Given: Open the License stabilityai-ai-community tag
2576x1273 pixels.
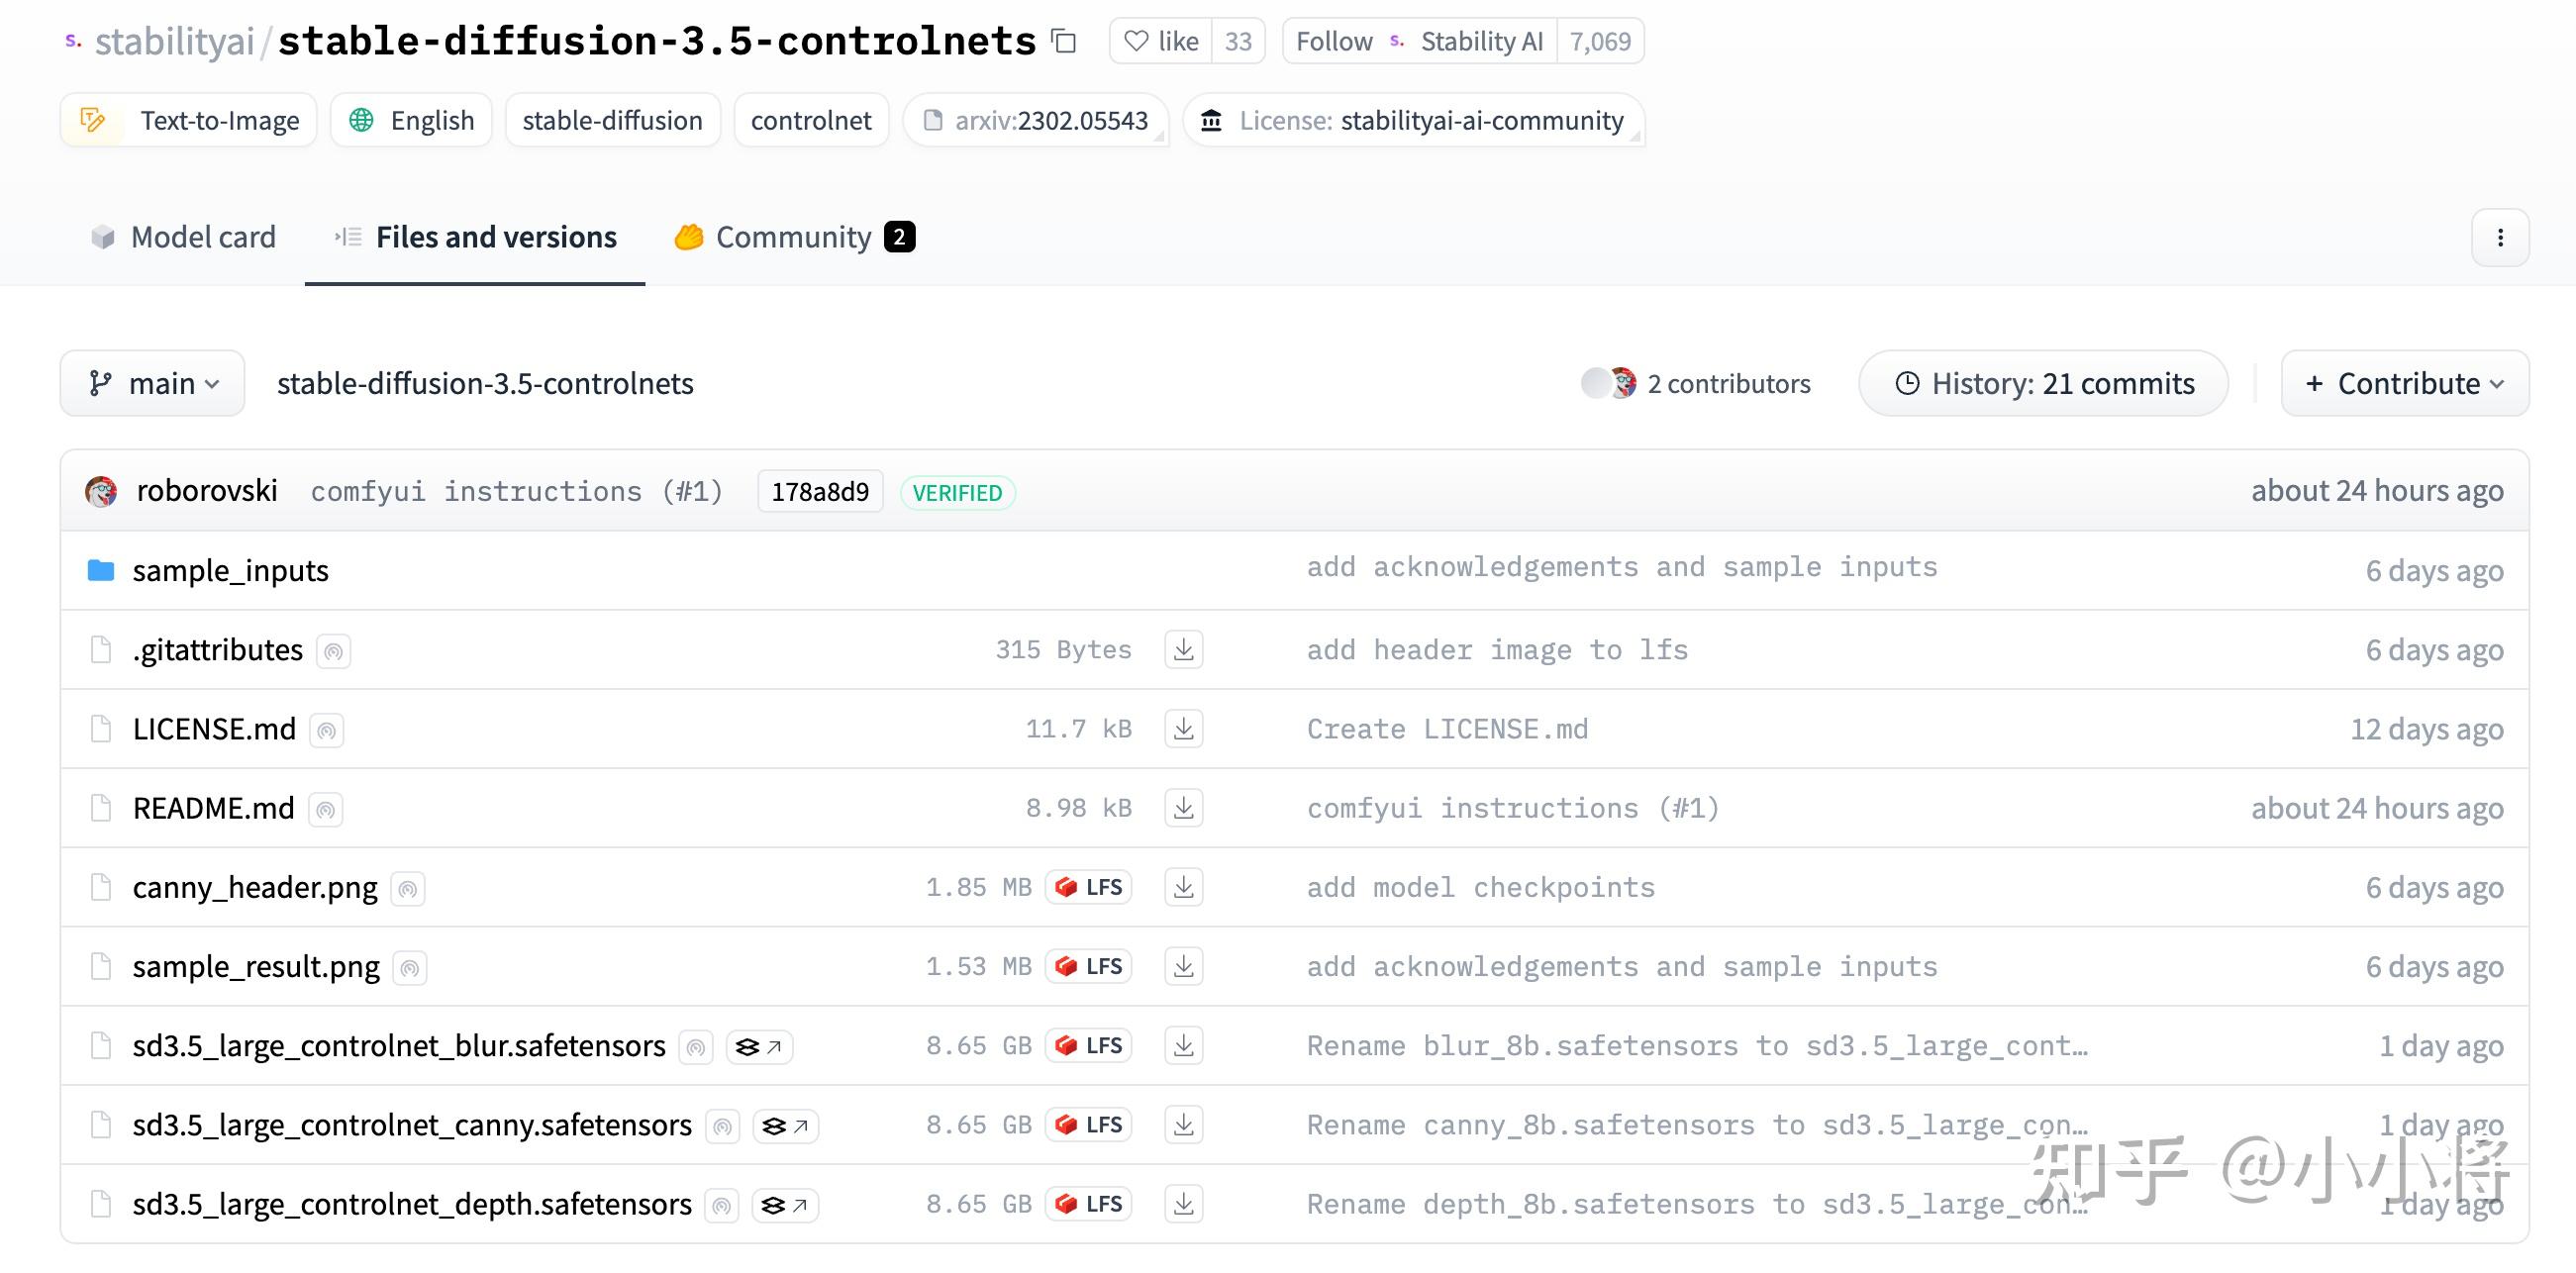Looking at the screenshot, I should point(1413,121).
